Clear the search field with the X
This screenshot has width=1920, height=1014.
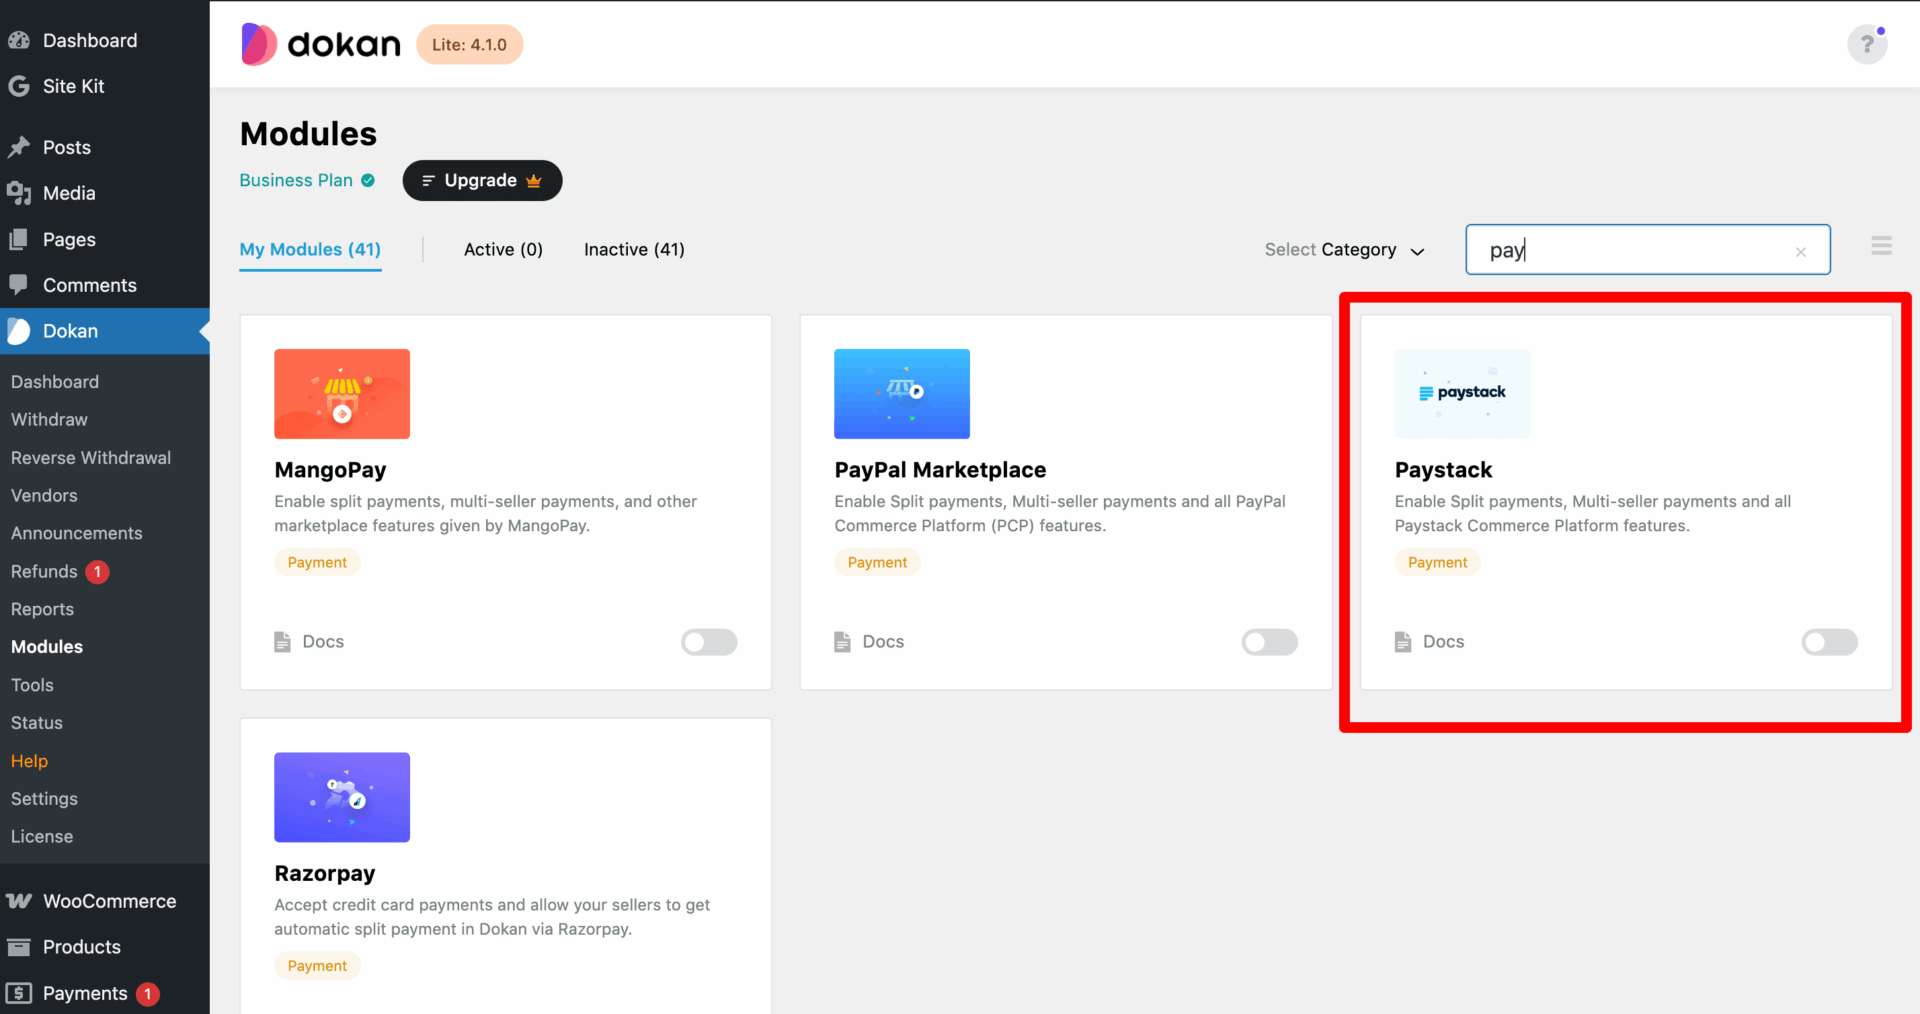pos(1801,252)
